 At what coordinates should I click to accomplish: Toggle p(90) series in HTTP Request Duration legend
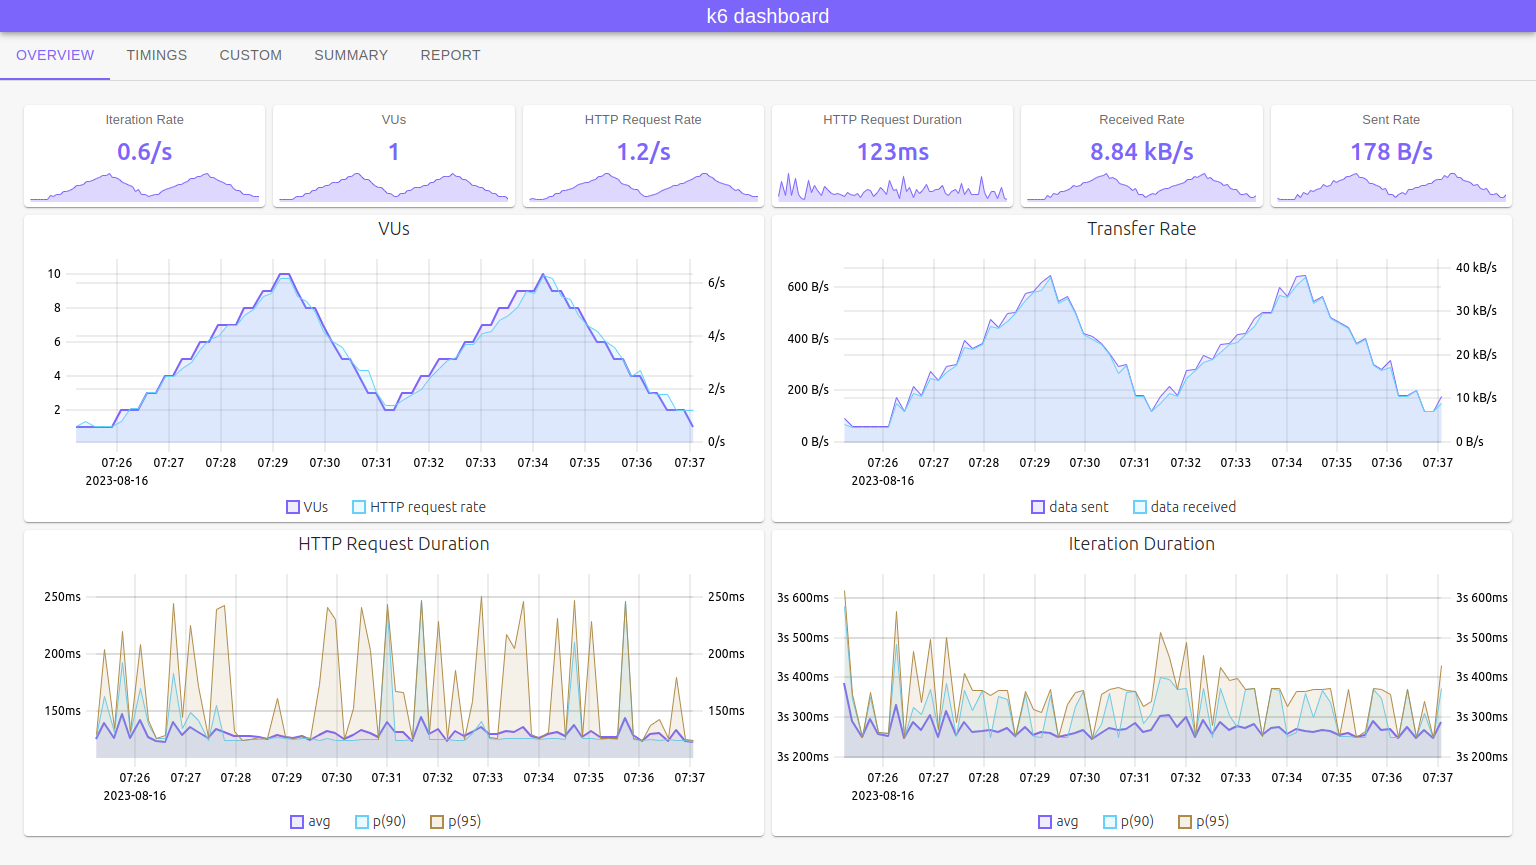[381, 821]
